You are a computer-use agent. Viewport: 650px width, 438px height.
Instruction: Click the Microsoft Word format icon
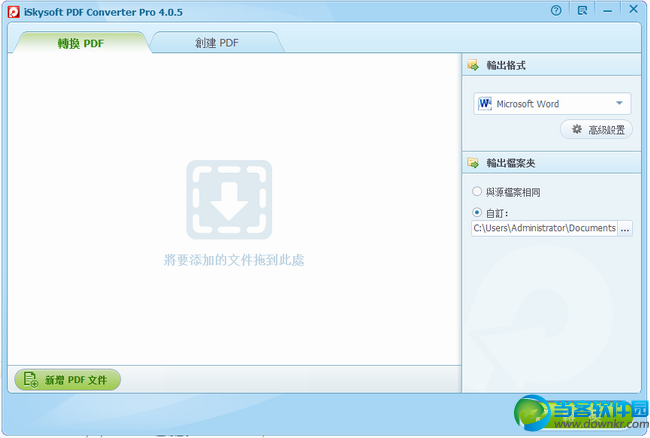pos(485,104)
